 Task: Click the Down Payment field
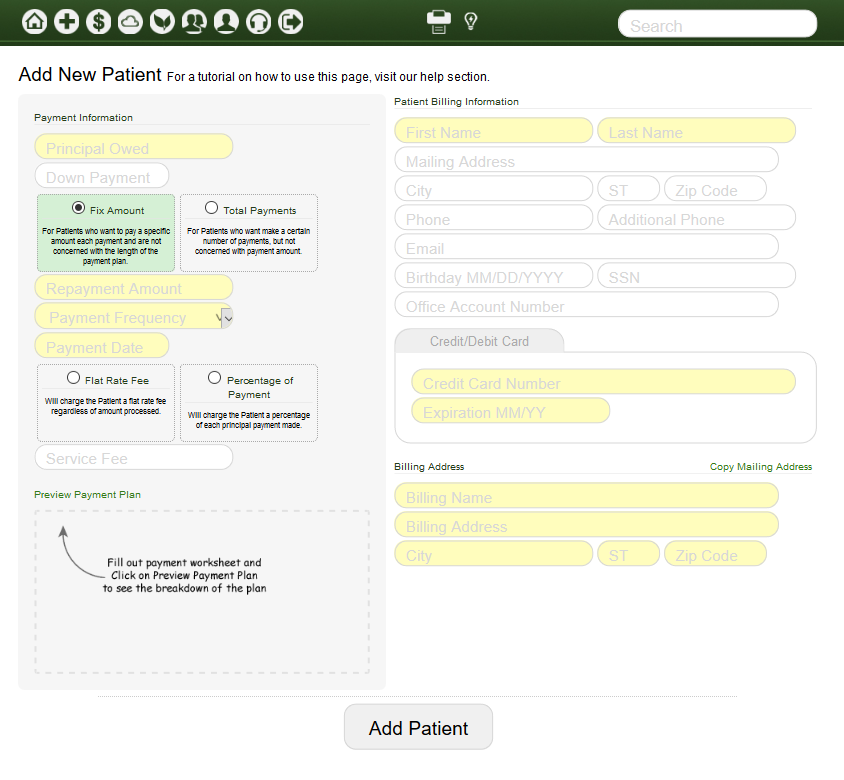click(102, 176)
